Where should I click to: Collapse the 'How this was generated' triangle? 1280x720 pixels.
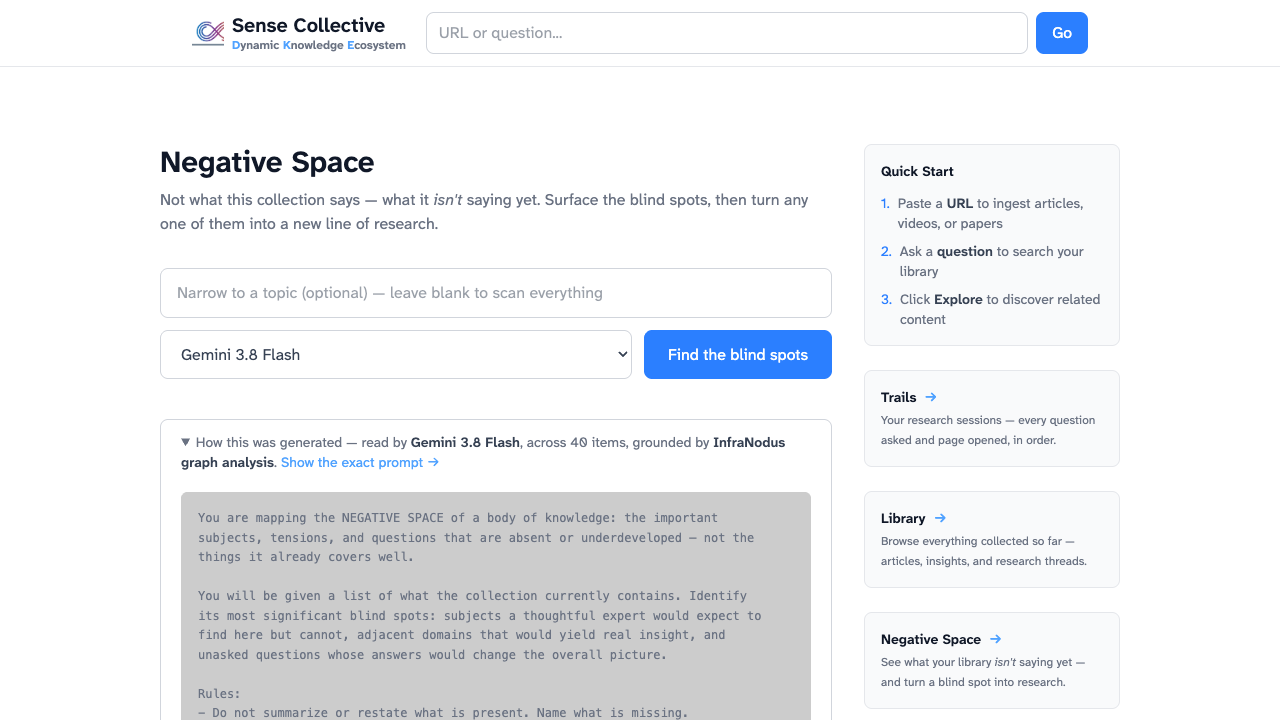click(x=186, y=442)
